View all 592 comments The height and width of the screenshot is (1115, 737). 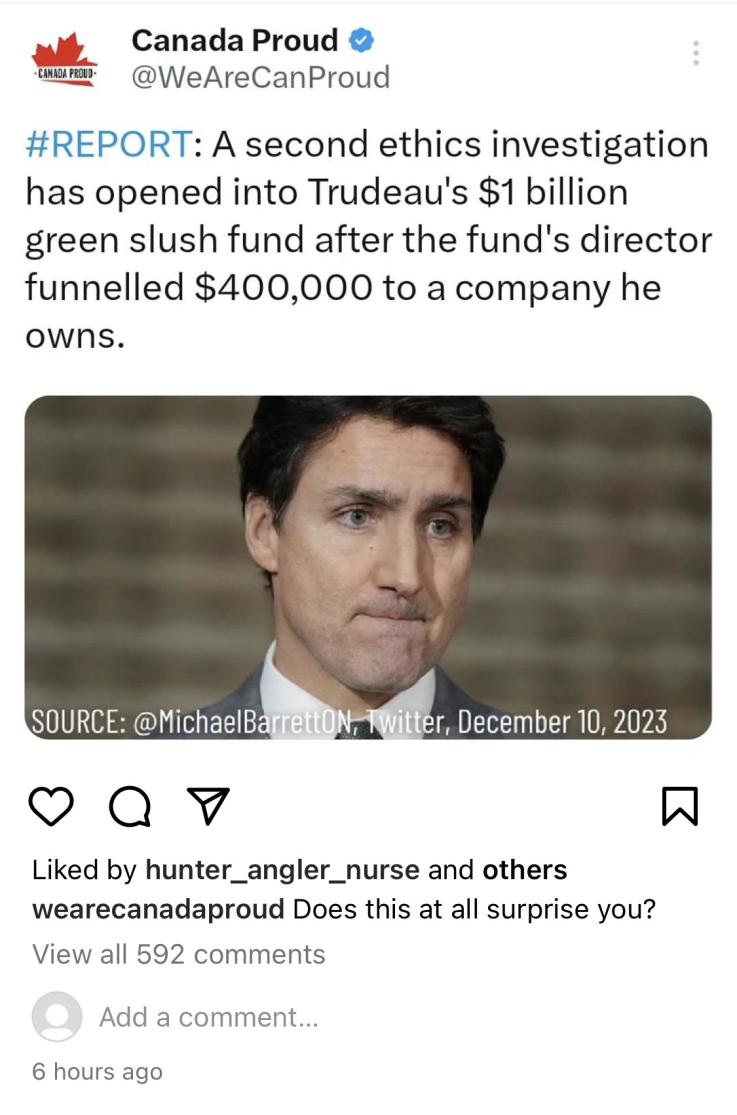click(x=179, y=954)
